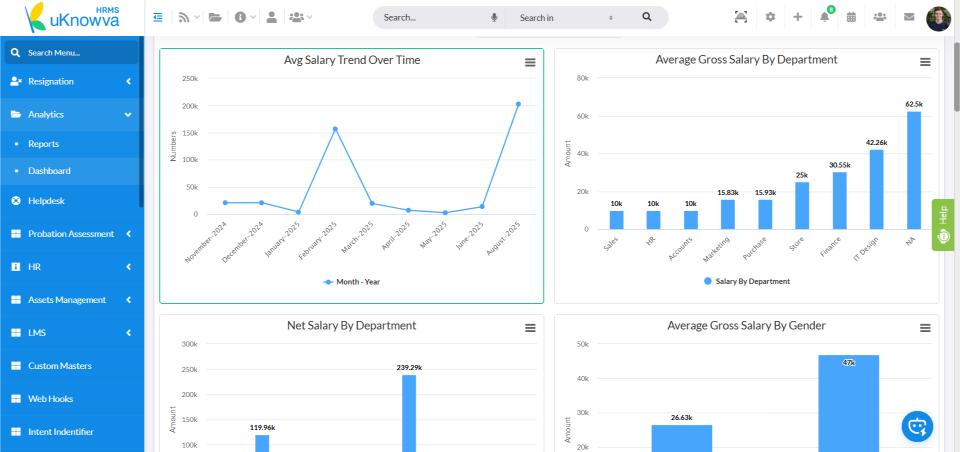Click the sidebar collapse menu icon

click(159, 17)
